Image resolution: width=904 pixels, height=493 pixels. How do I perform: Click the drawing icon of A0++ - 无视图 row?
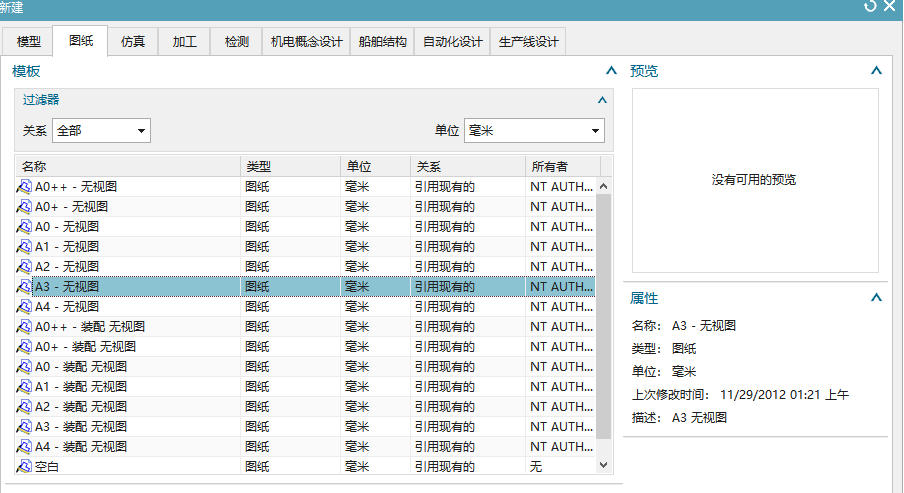pyautogui.click(x=24, y=187)
